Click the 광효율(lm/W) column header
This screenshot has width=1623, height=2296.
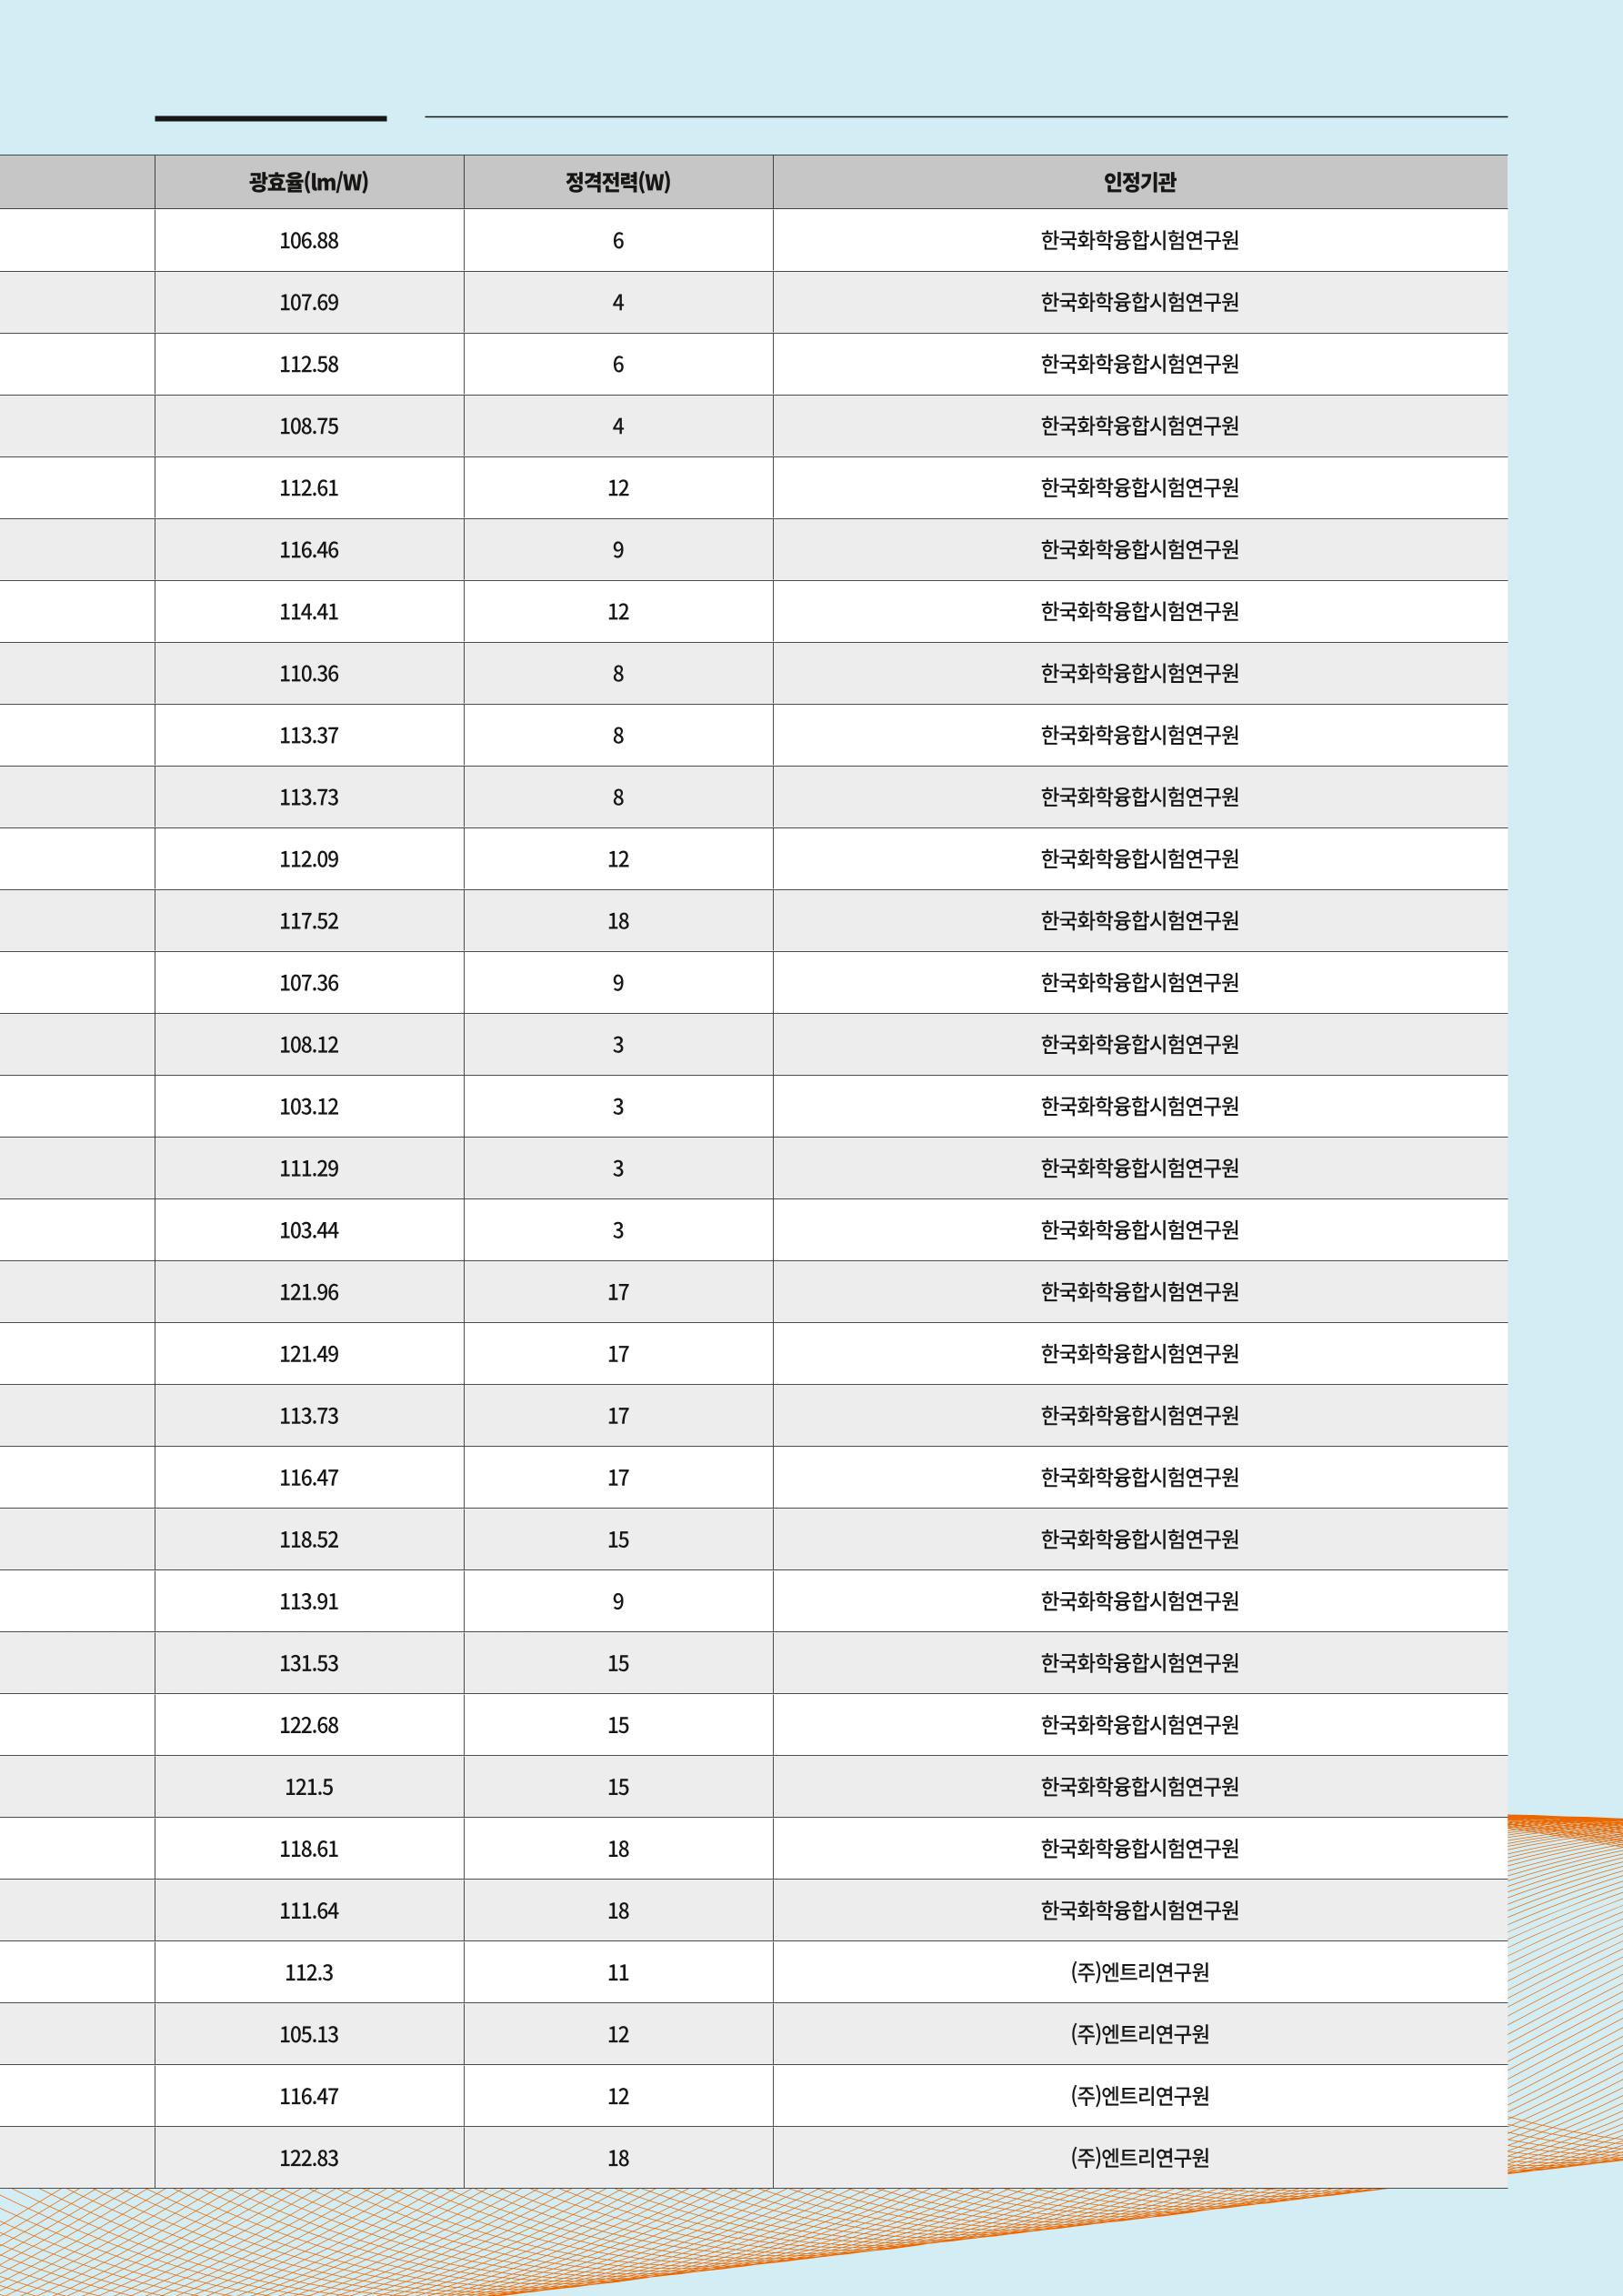(309, 182)
